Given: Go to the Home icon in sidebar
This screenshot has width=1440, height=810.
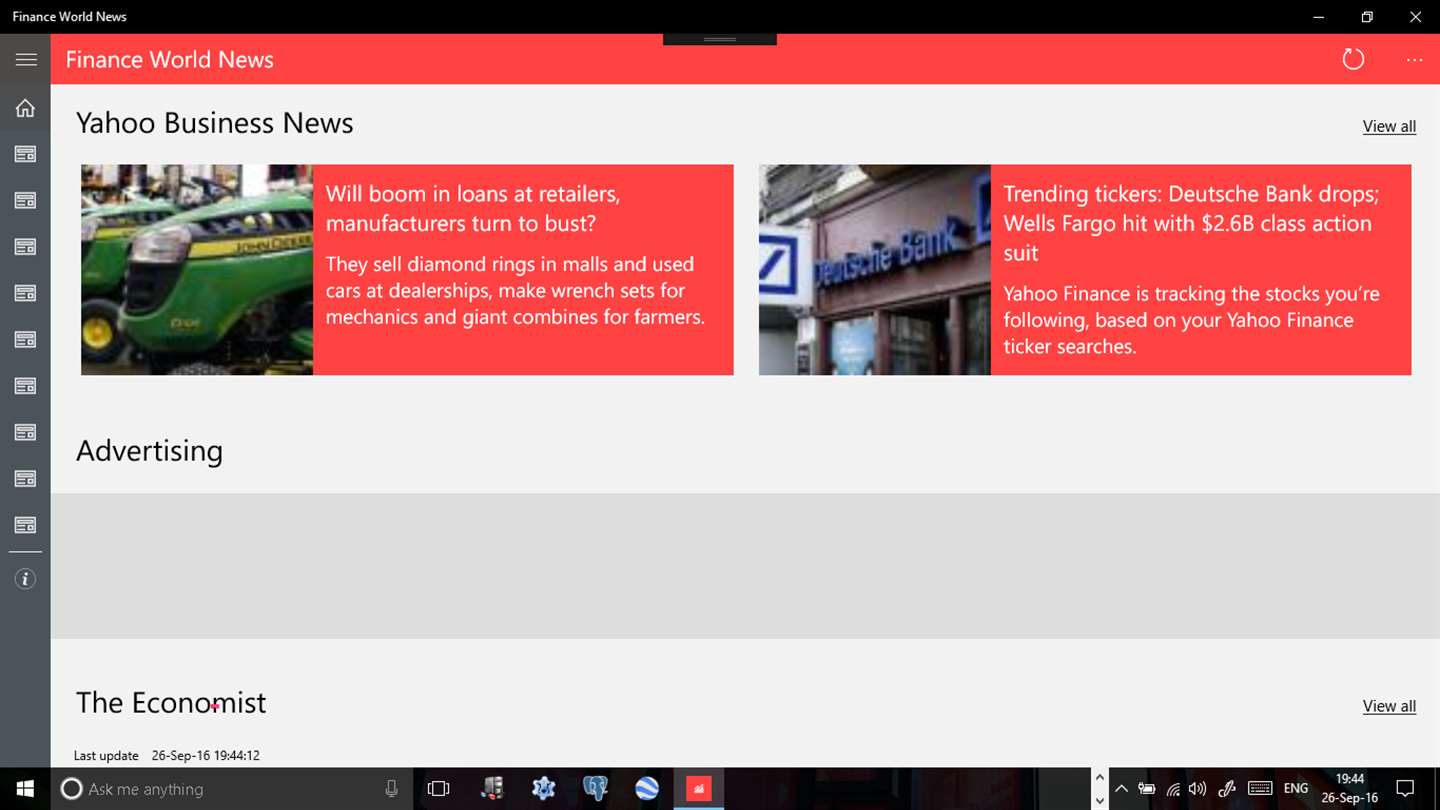Looking at the screenshot, I should 25,108.
